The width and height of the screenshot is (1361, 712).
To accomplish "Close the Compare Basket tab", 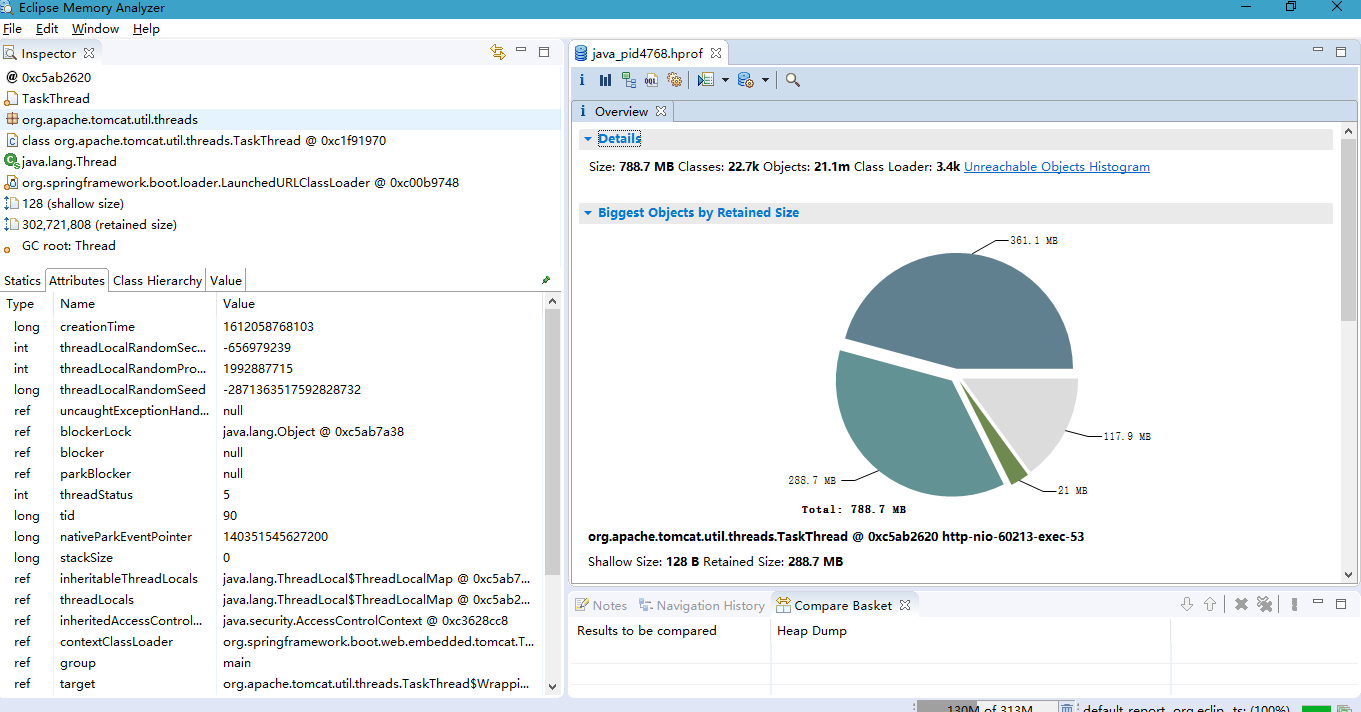I will [905, 605].
